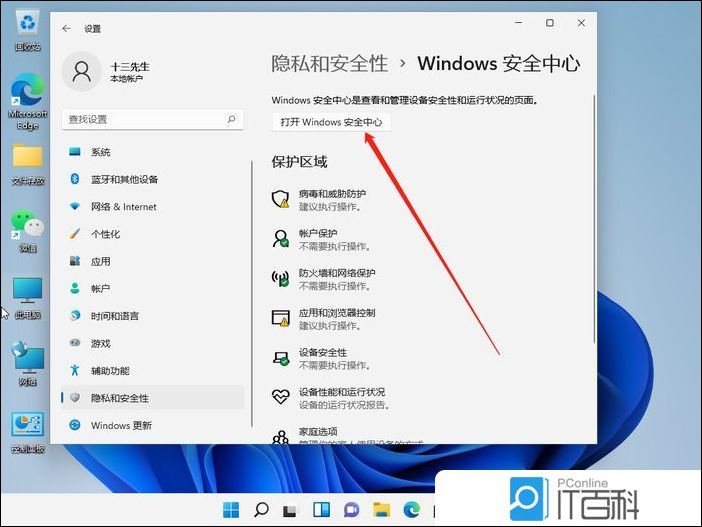Screen dimensions: 702x527
Task: Click the paintbrush personalization icon
Action: (x=75, y=234)
